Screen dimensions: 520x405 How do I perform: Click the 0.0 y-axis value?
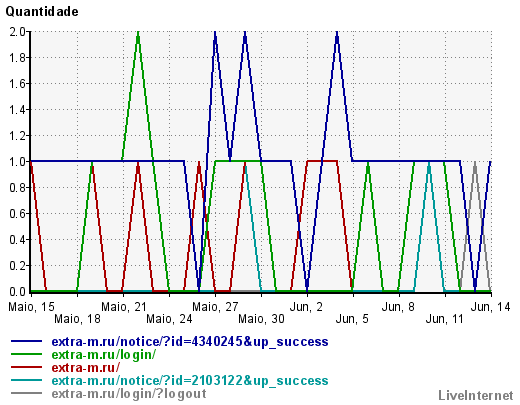(17, 292)
